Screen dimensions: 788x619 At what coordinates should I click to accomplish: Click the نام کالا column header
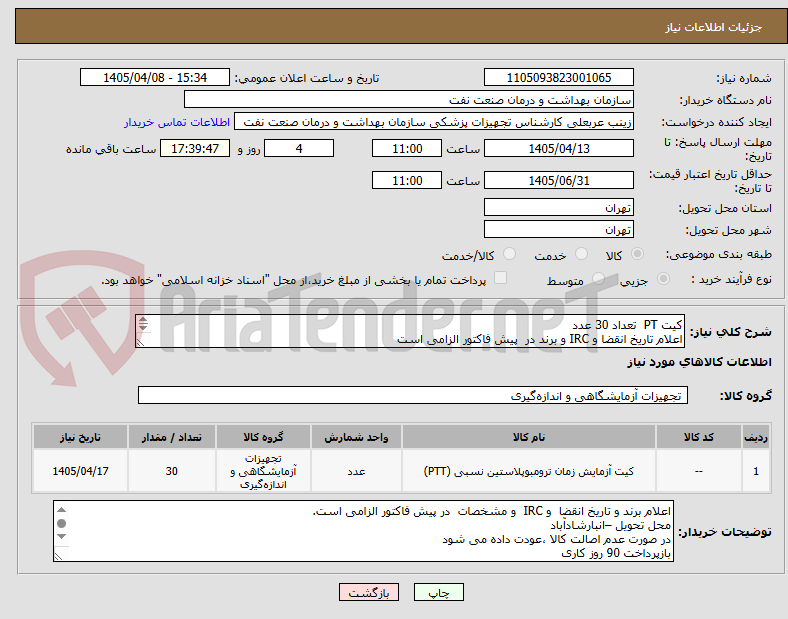529,437
